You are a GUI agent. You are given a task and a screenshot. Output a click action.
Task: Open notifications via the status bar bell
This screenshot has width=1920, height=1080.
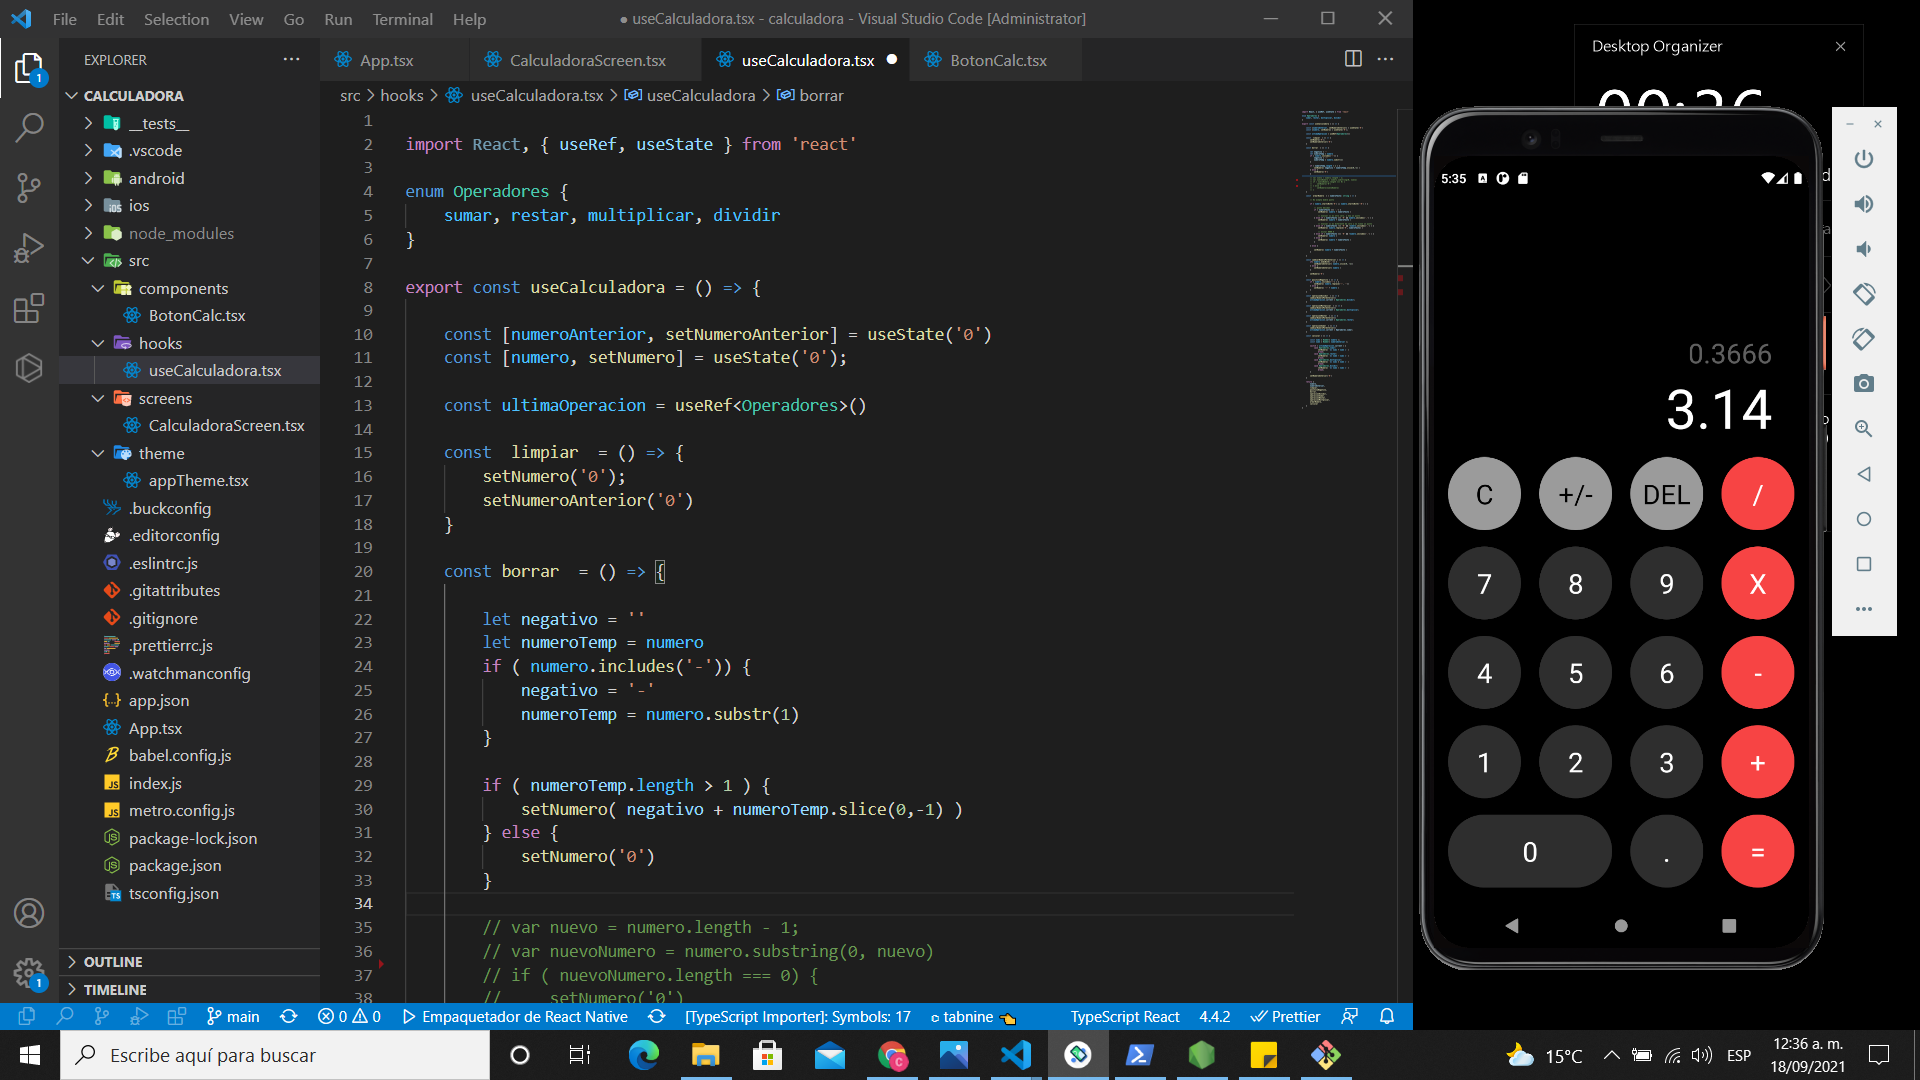tap(1386, 1016)
